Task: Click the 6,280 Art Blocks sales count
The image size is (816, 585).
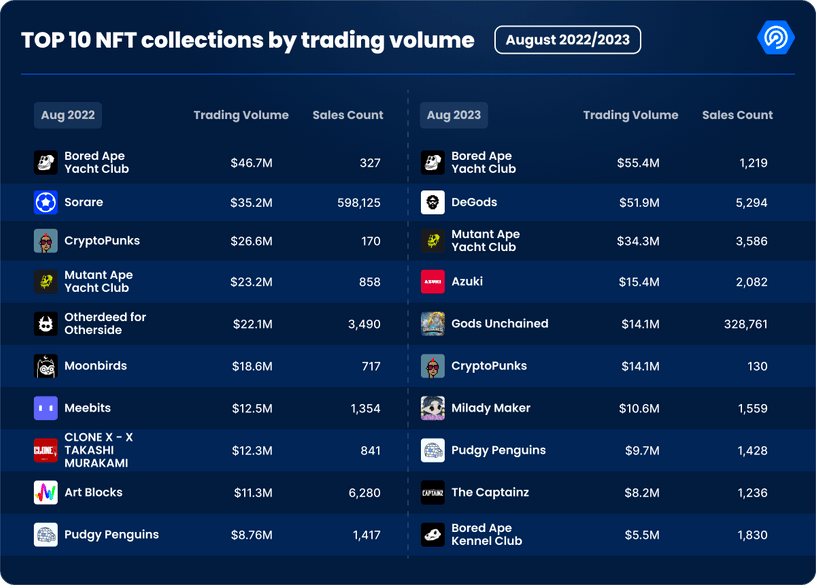Action: (364, 492)
